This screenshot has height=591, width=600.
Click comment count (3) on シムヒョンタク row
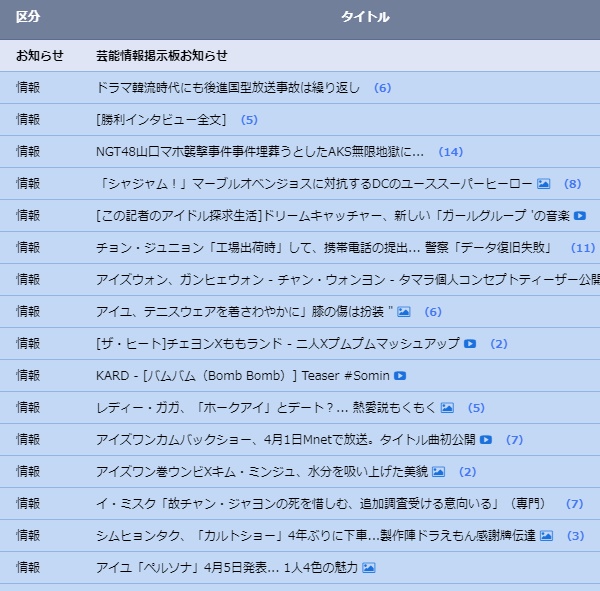(x=576, y=536)
